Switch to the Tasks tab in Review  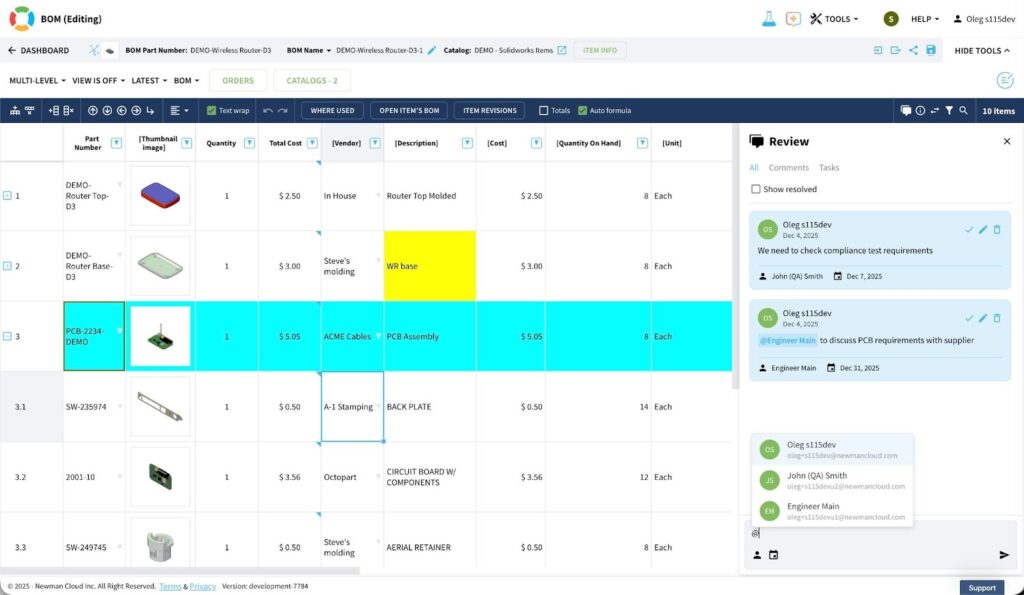point(828,168)
